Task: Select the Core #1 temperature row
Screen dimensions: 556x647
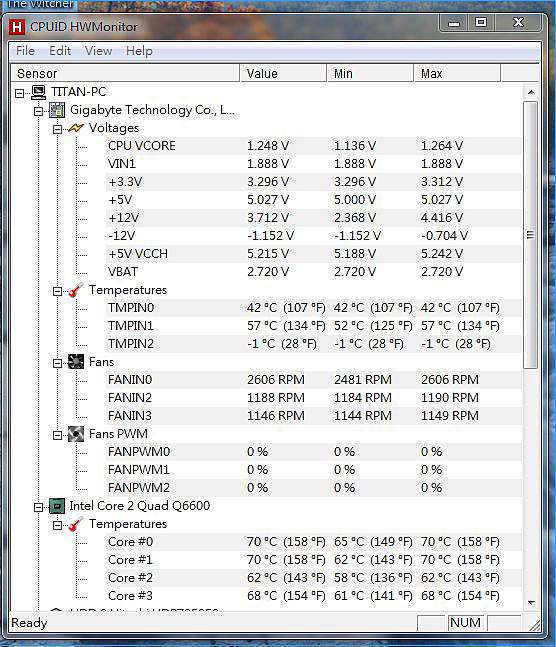Action: coord(314,560)
